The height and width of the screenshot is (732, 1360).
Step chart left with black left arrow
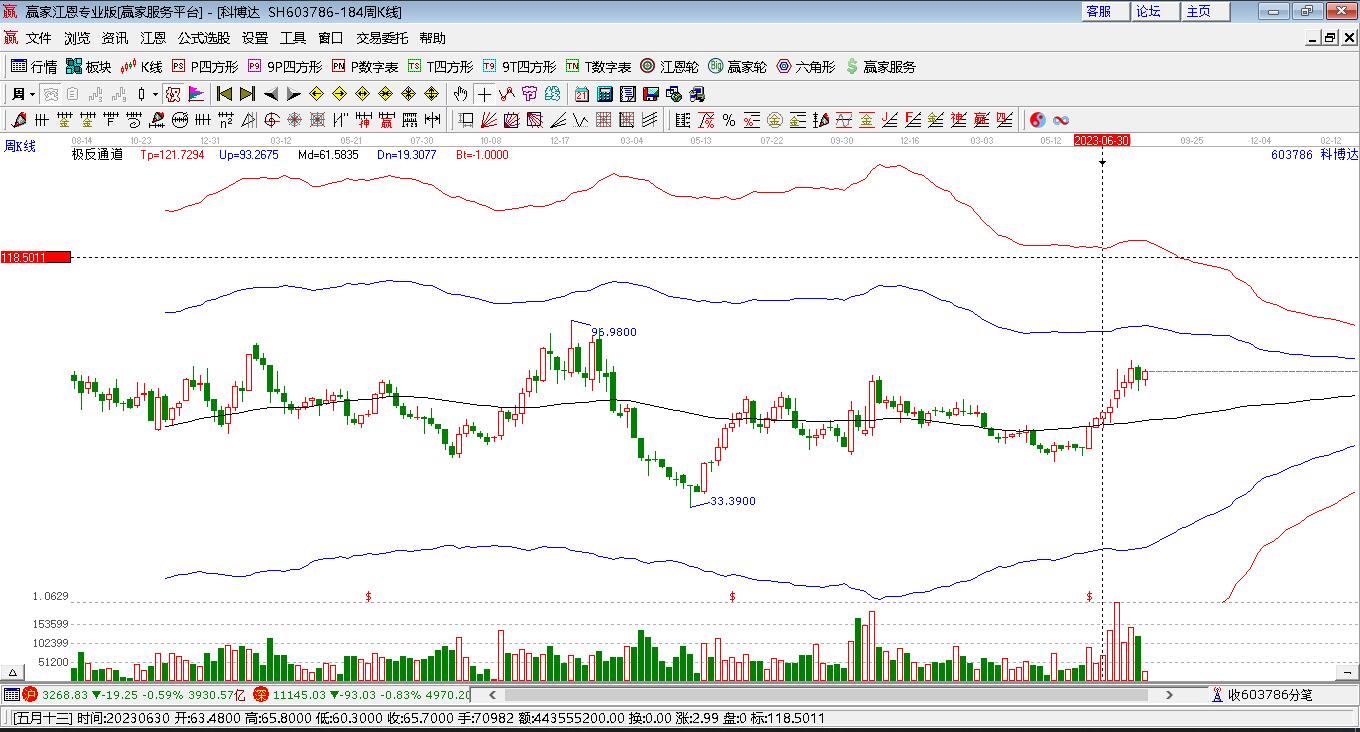[x=270, y=95]
